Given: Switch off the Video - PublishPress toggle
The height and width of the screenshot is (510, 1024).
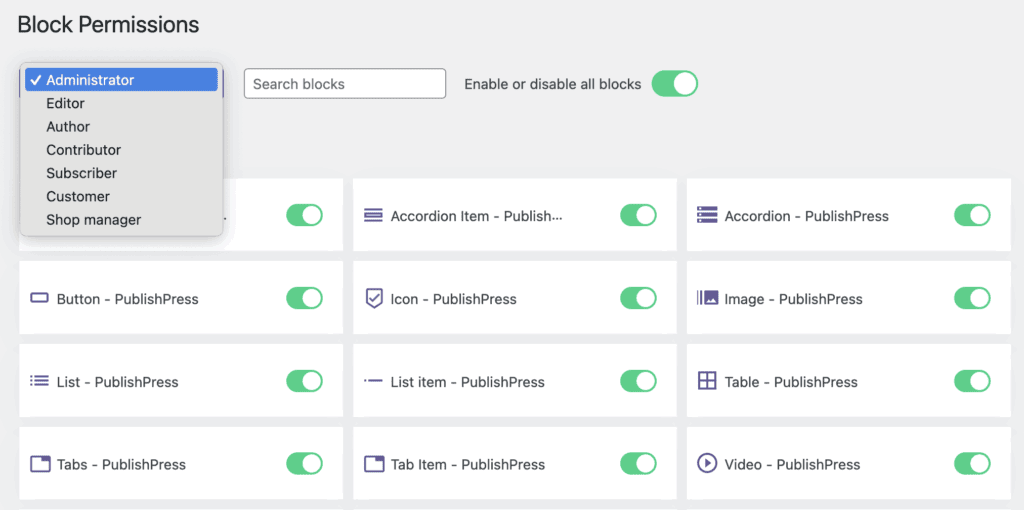Looking at the screenshot, I should (972, 464).
